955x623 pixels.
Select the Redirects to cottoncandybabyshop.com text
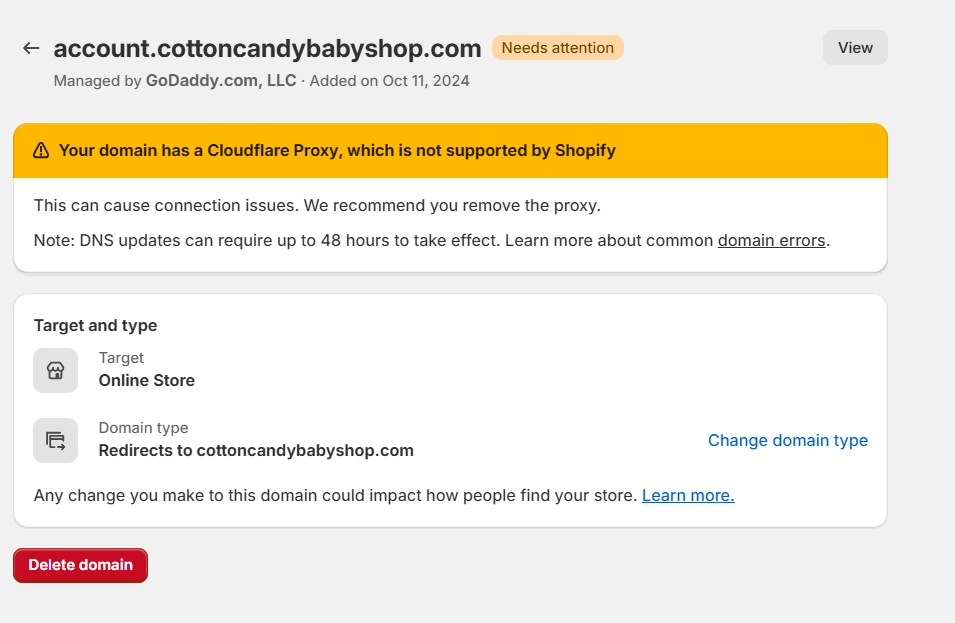tap(255, 450)
